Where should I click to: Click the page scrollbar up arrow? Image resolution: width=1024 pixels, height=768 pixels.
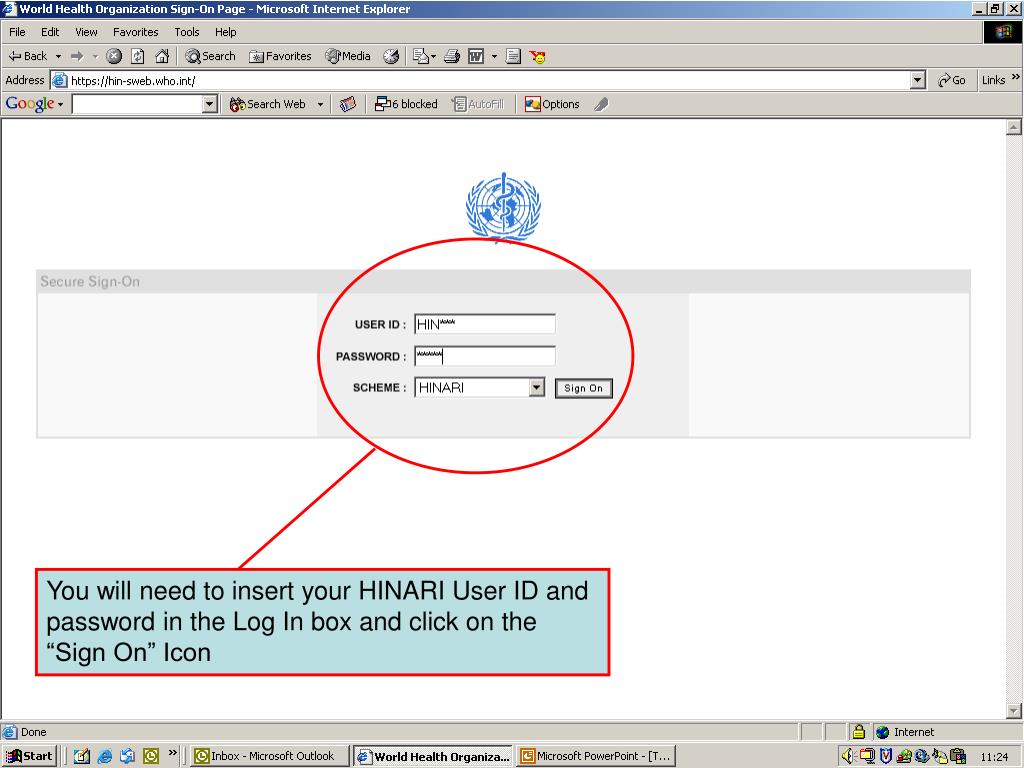pyautogui.click(x=1014, y=127)
